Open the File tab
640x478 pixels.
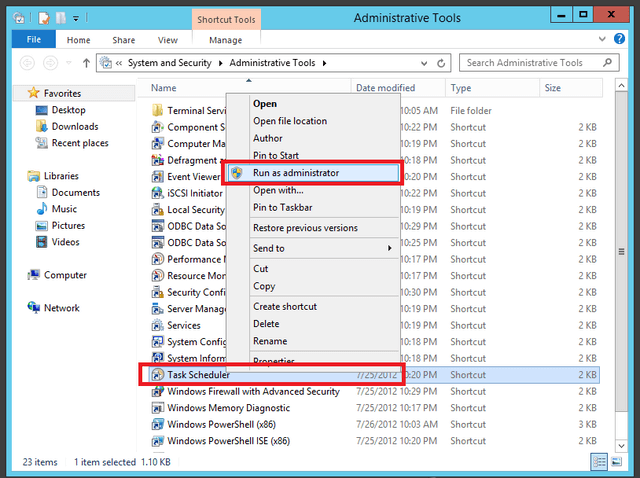pyautogui.click(x=33, y=40)
